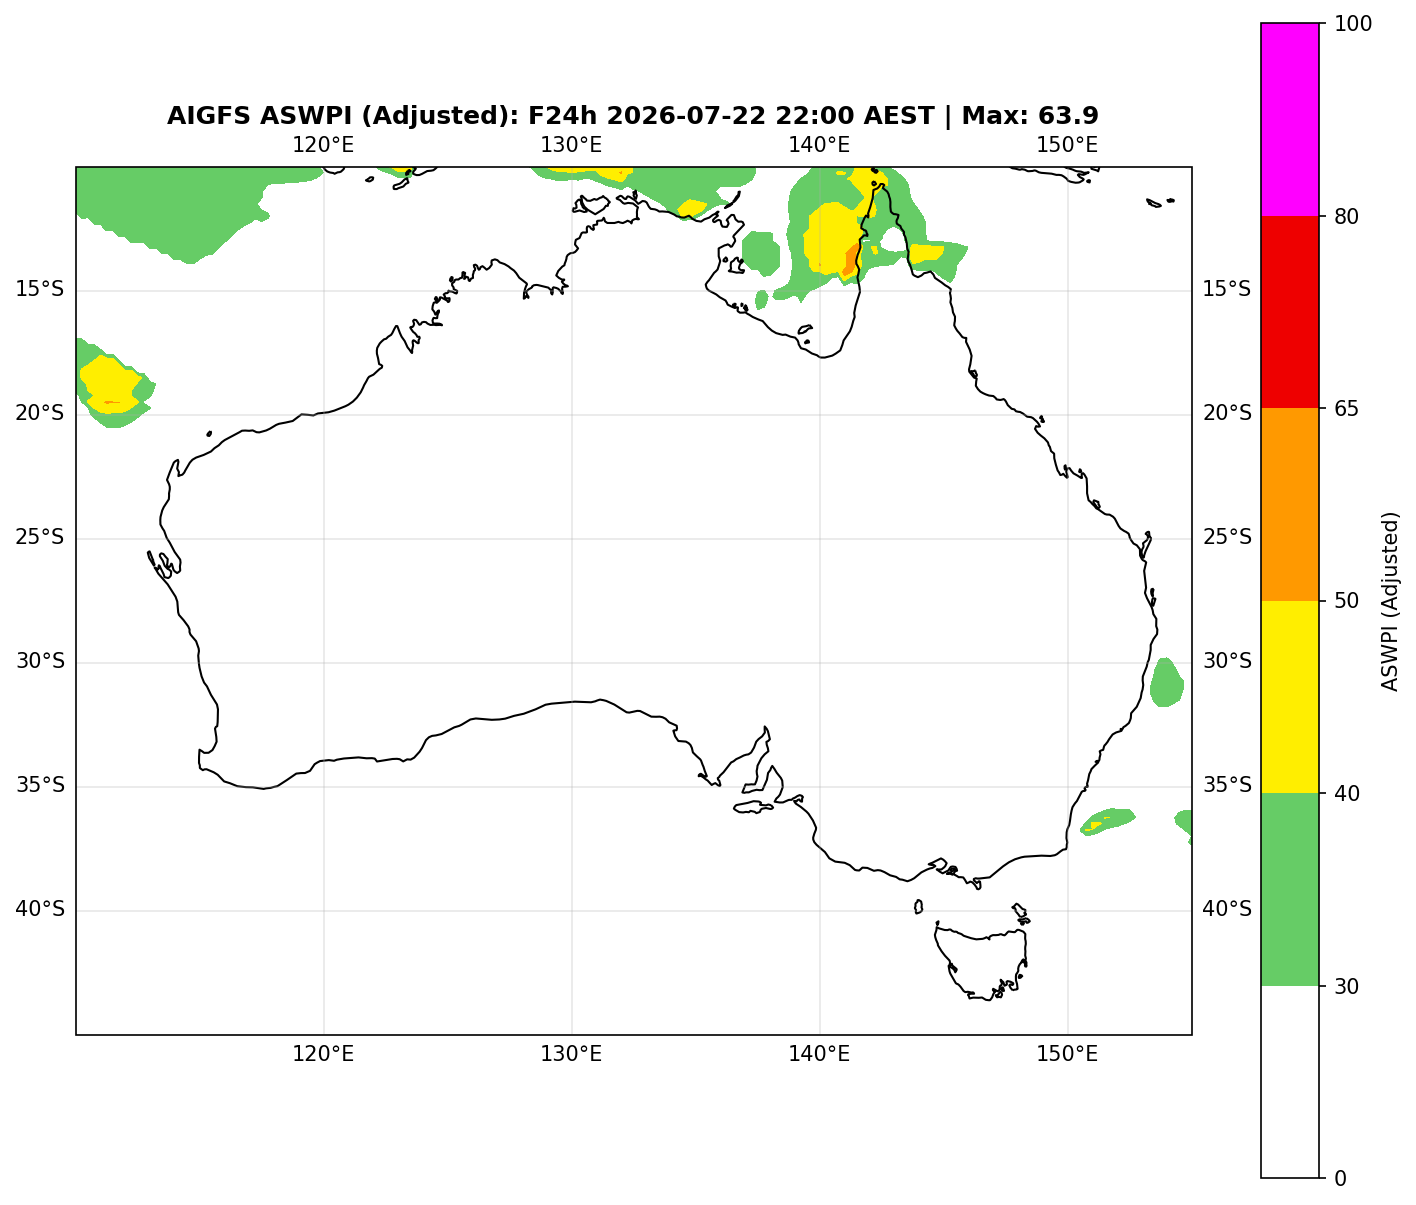This screenshot has width=1416, height=1205.
Task: Click the 15°S label right of the map
Action: tap(1227, 290)
